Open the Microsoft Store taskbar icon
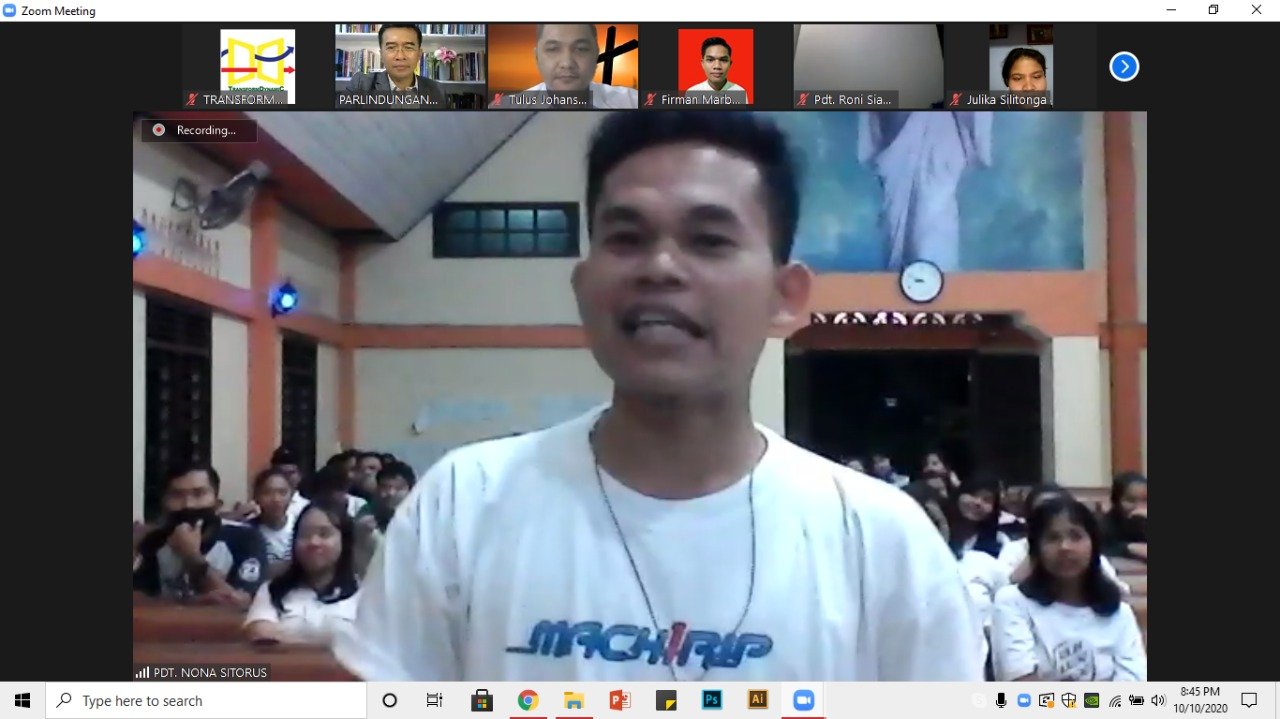 [x=482, y=700]
